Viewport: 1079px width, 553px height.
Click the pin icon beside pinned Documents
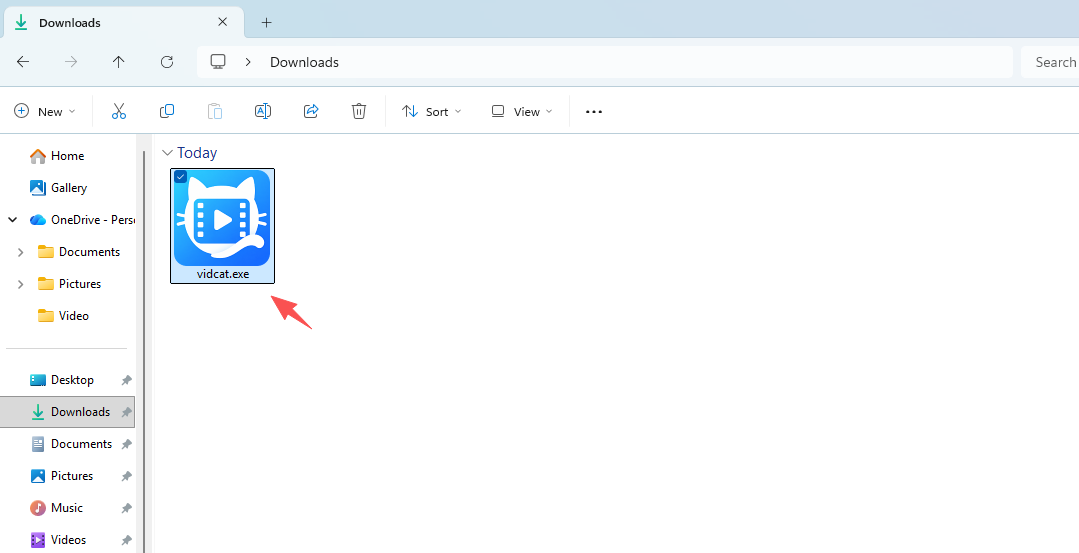127,444
